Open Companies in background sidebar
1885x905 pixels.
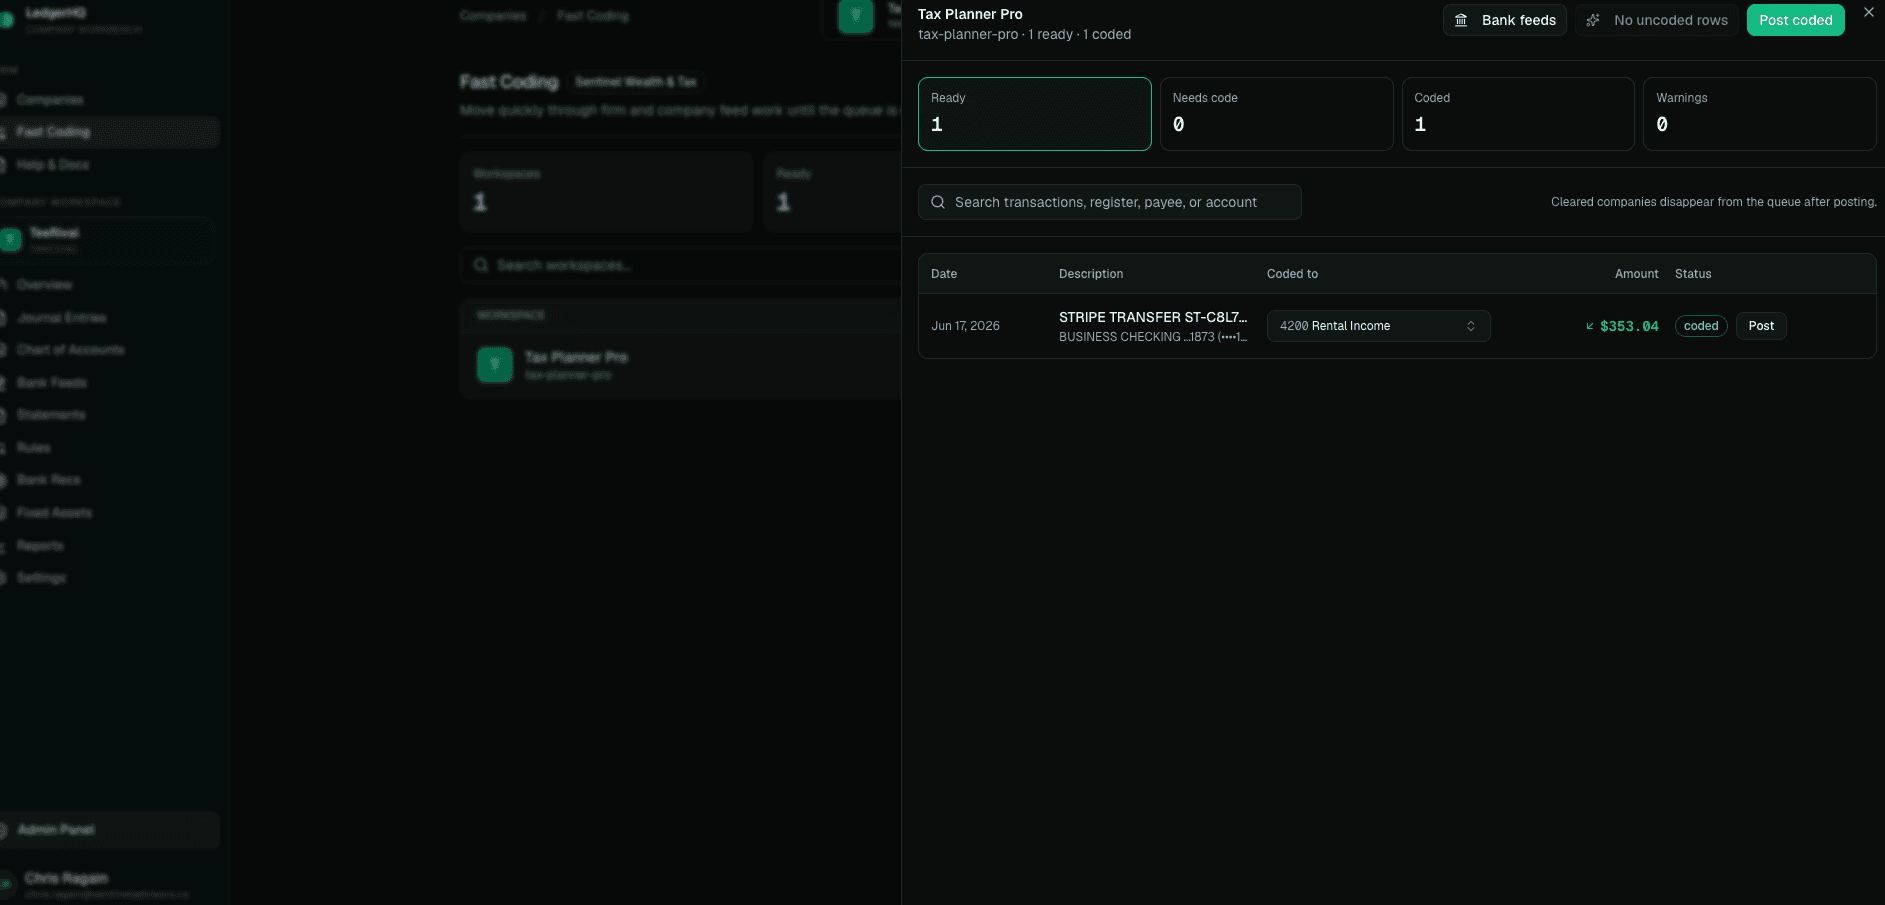coord(50,100)
